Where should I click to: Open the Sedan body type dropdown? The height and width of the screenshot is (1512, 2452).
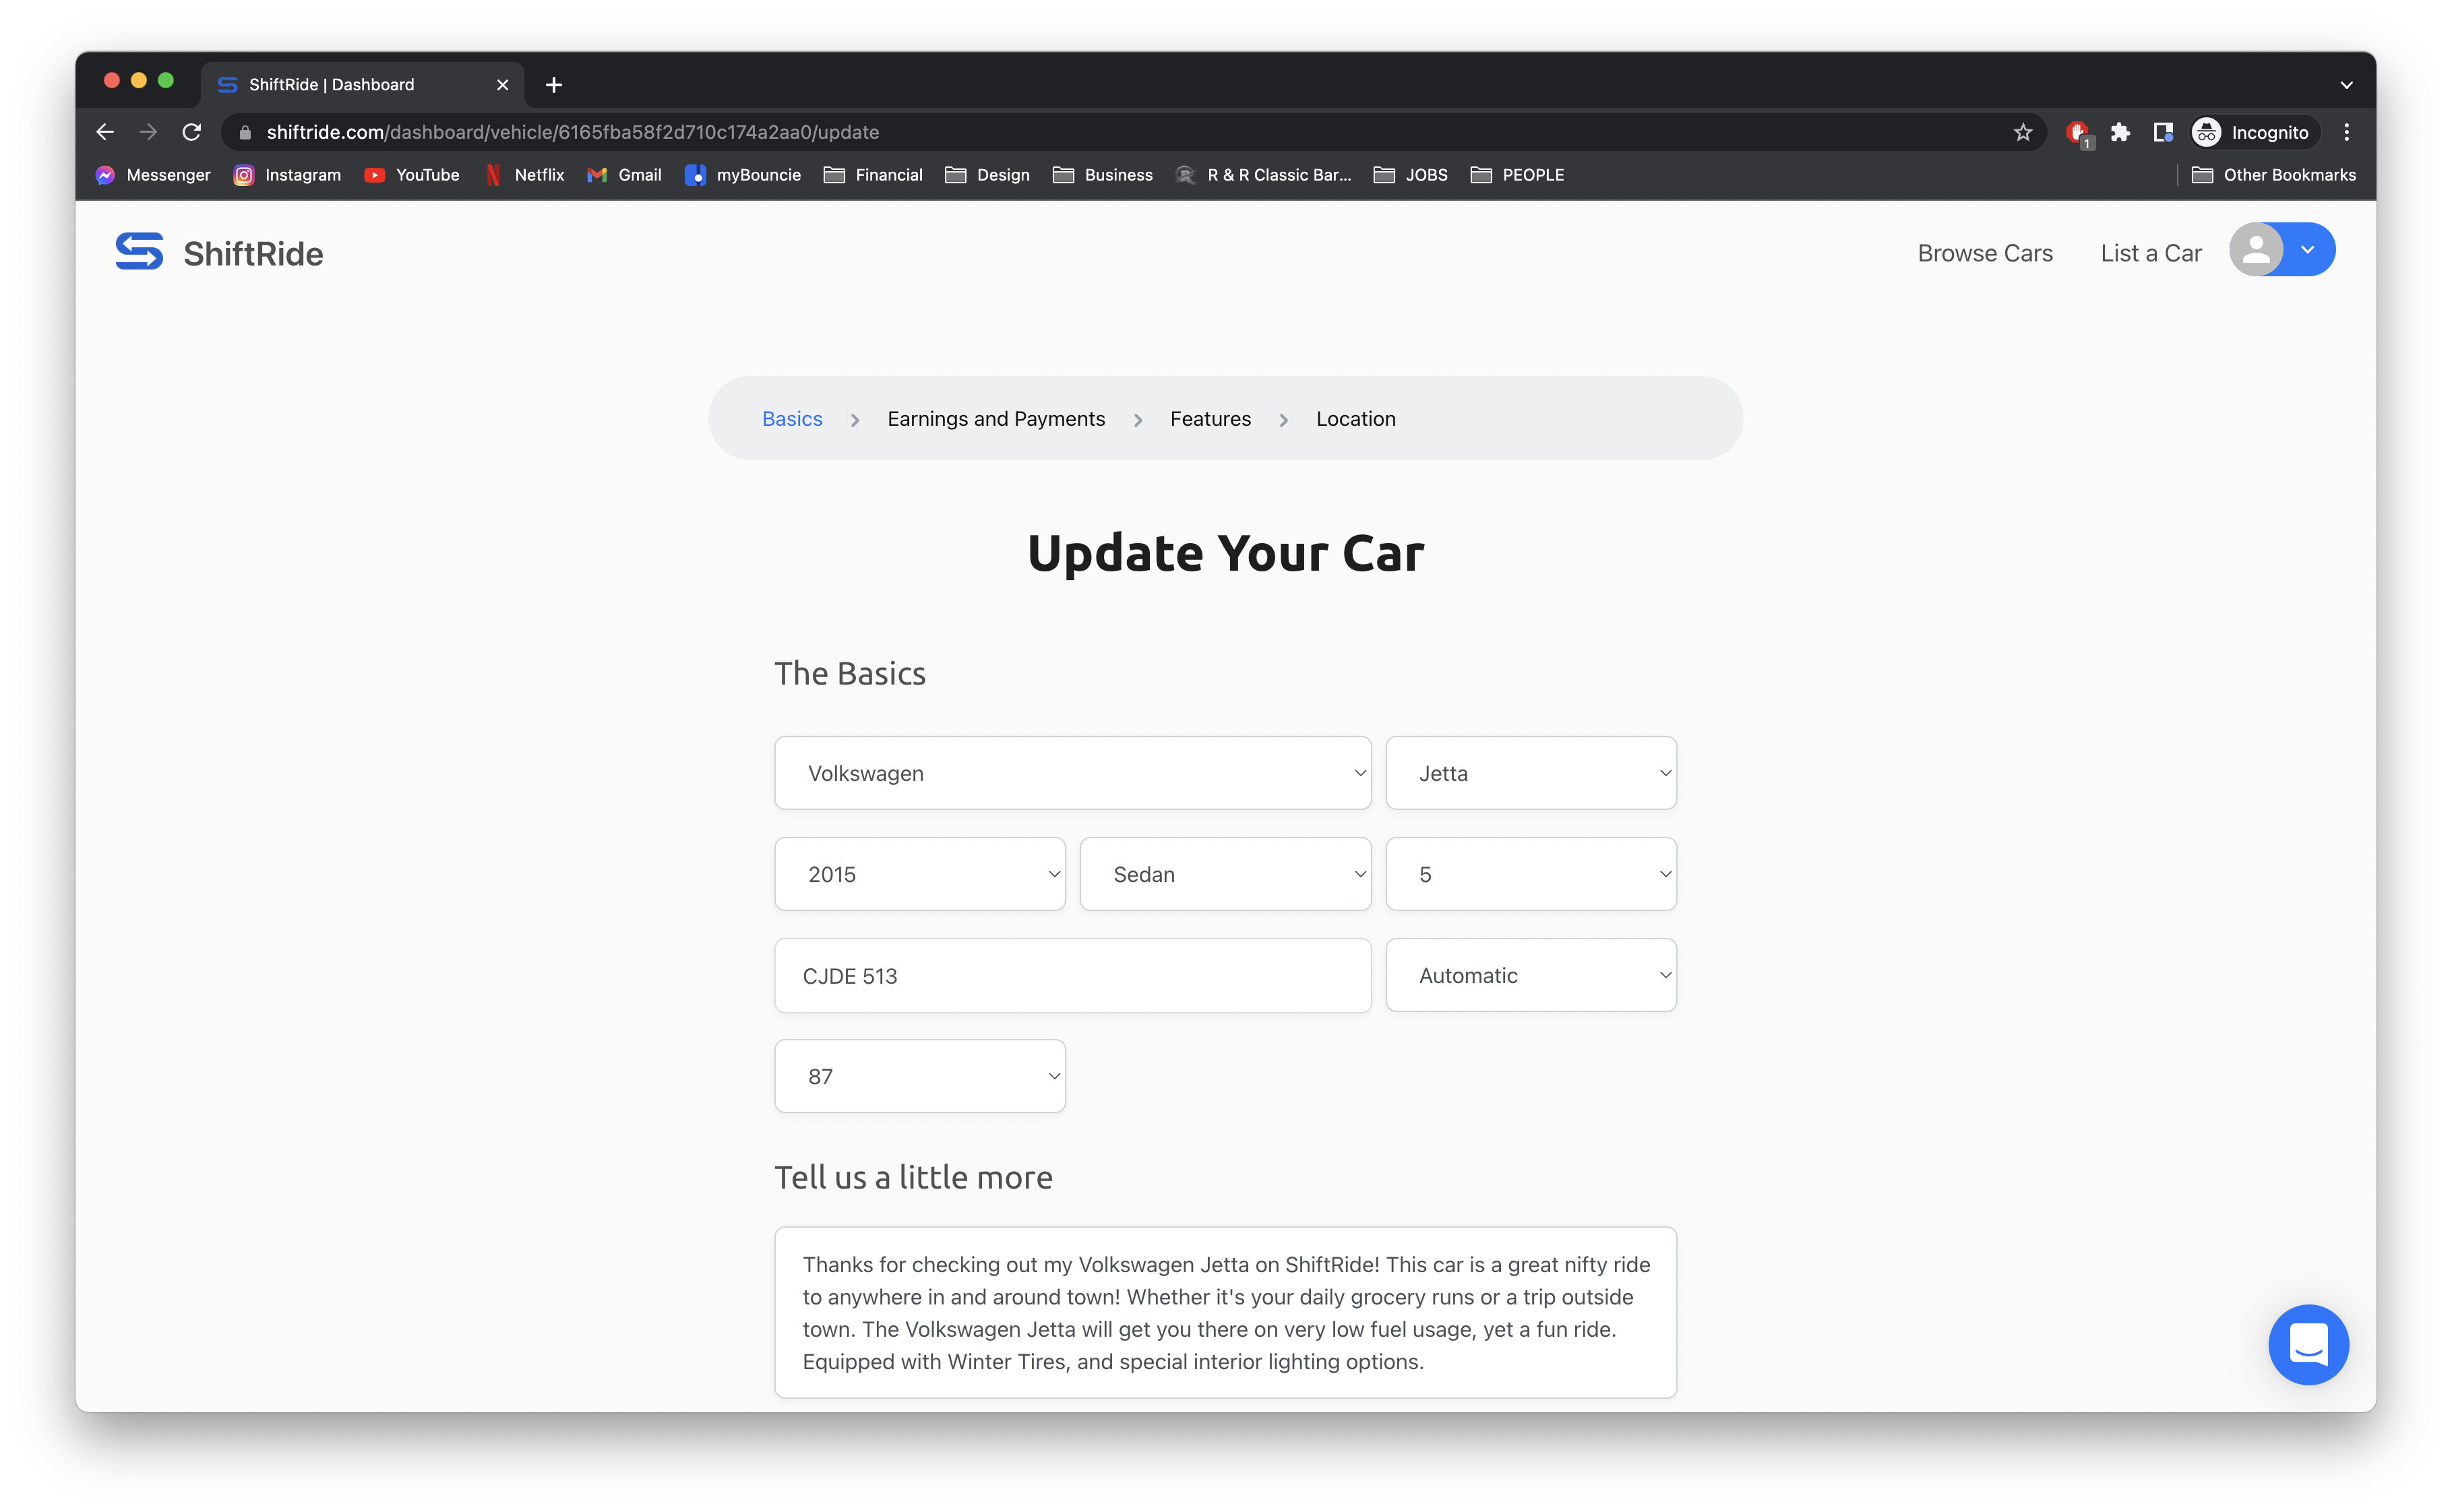pos(1225,874)
